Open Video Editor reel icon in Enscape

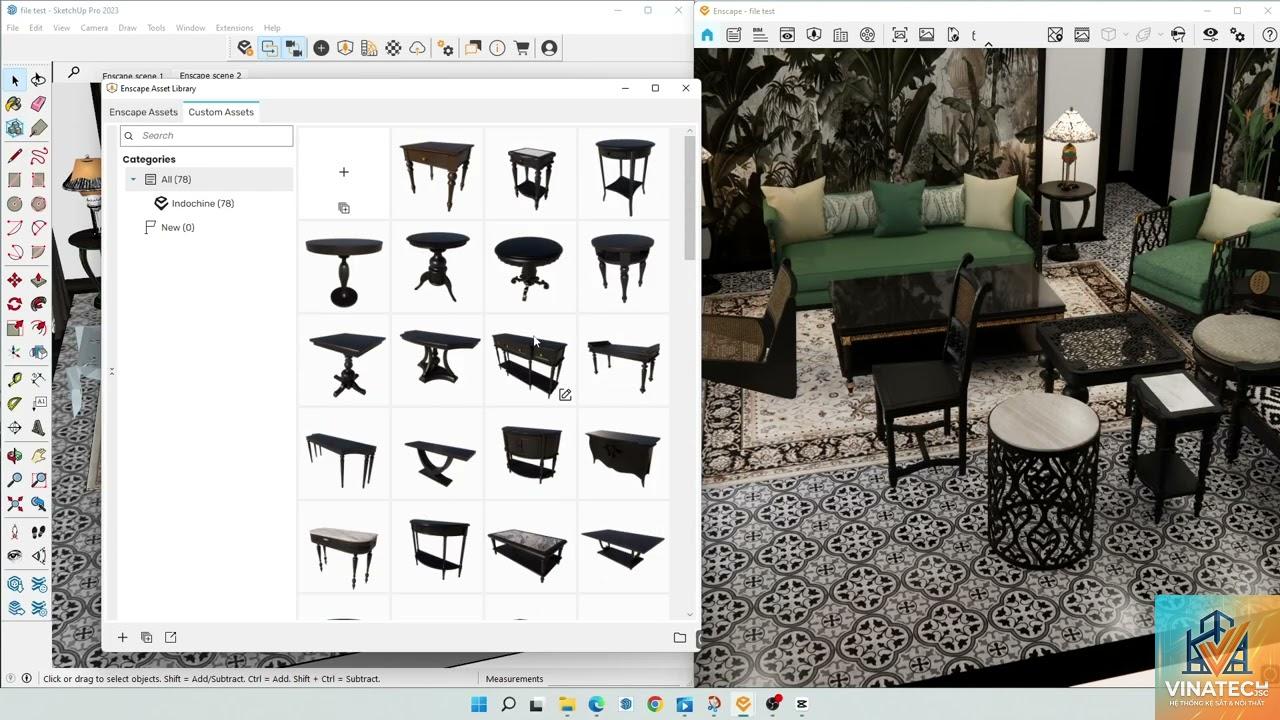(867, 35)
